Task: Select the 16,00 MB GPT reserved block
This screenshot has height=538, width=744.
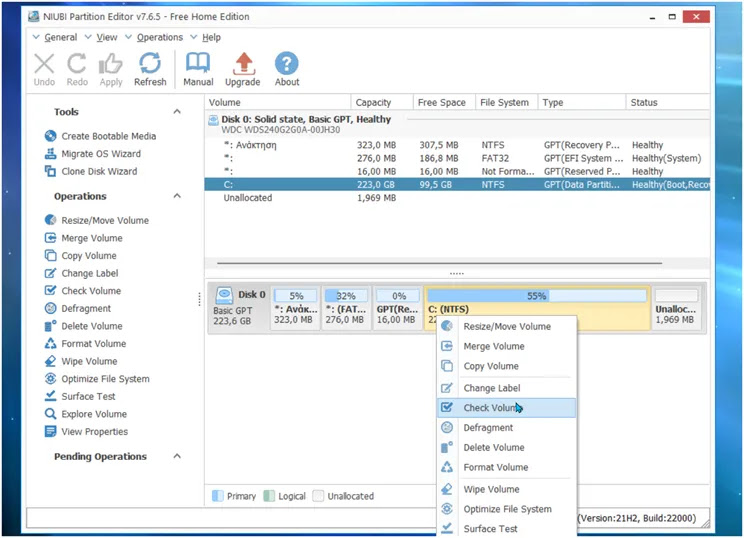Action: 398,306
